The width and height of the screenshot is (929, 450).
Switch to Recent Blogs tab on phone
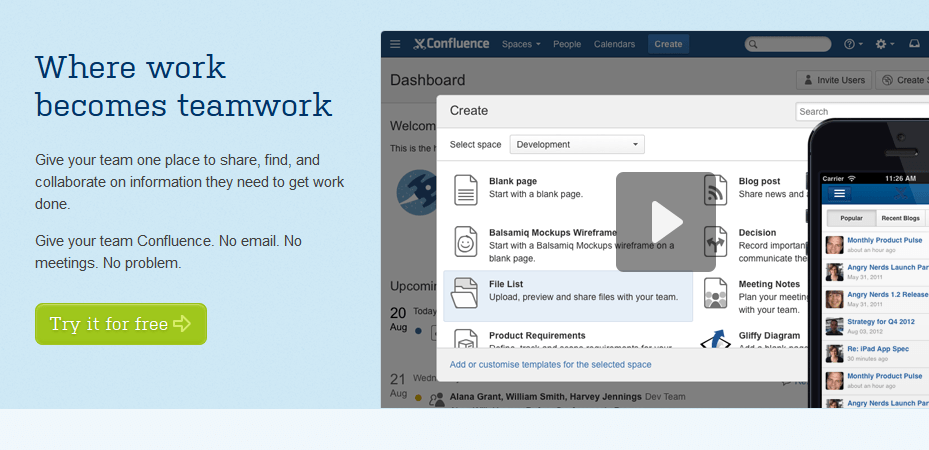(900, 218)
